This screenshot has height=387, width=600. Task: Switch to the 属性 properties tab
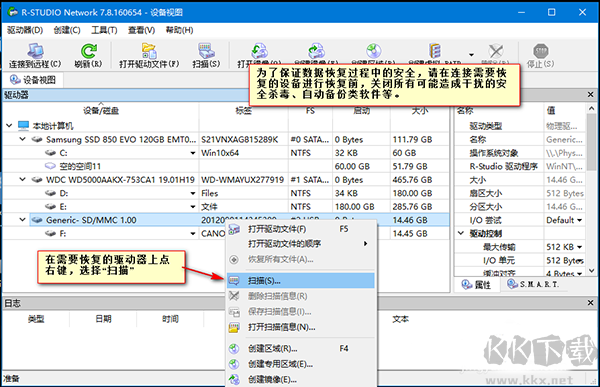coord(476,285)
